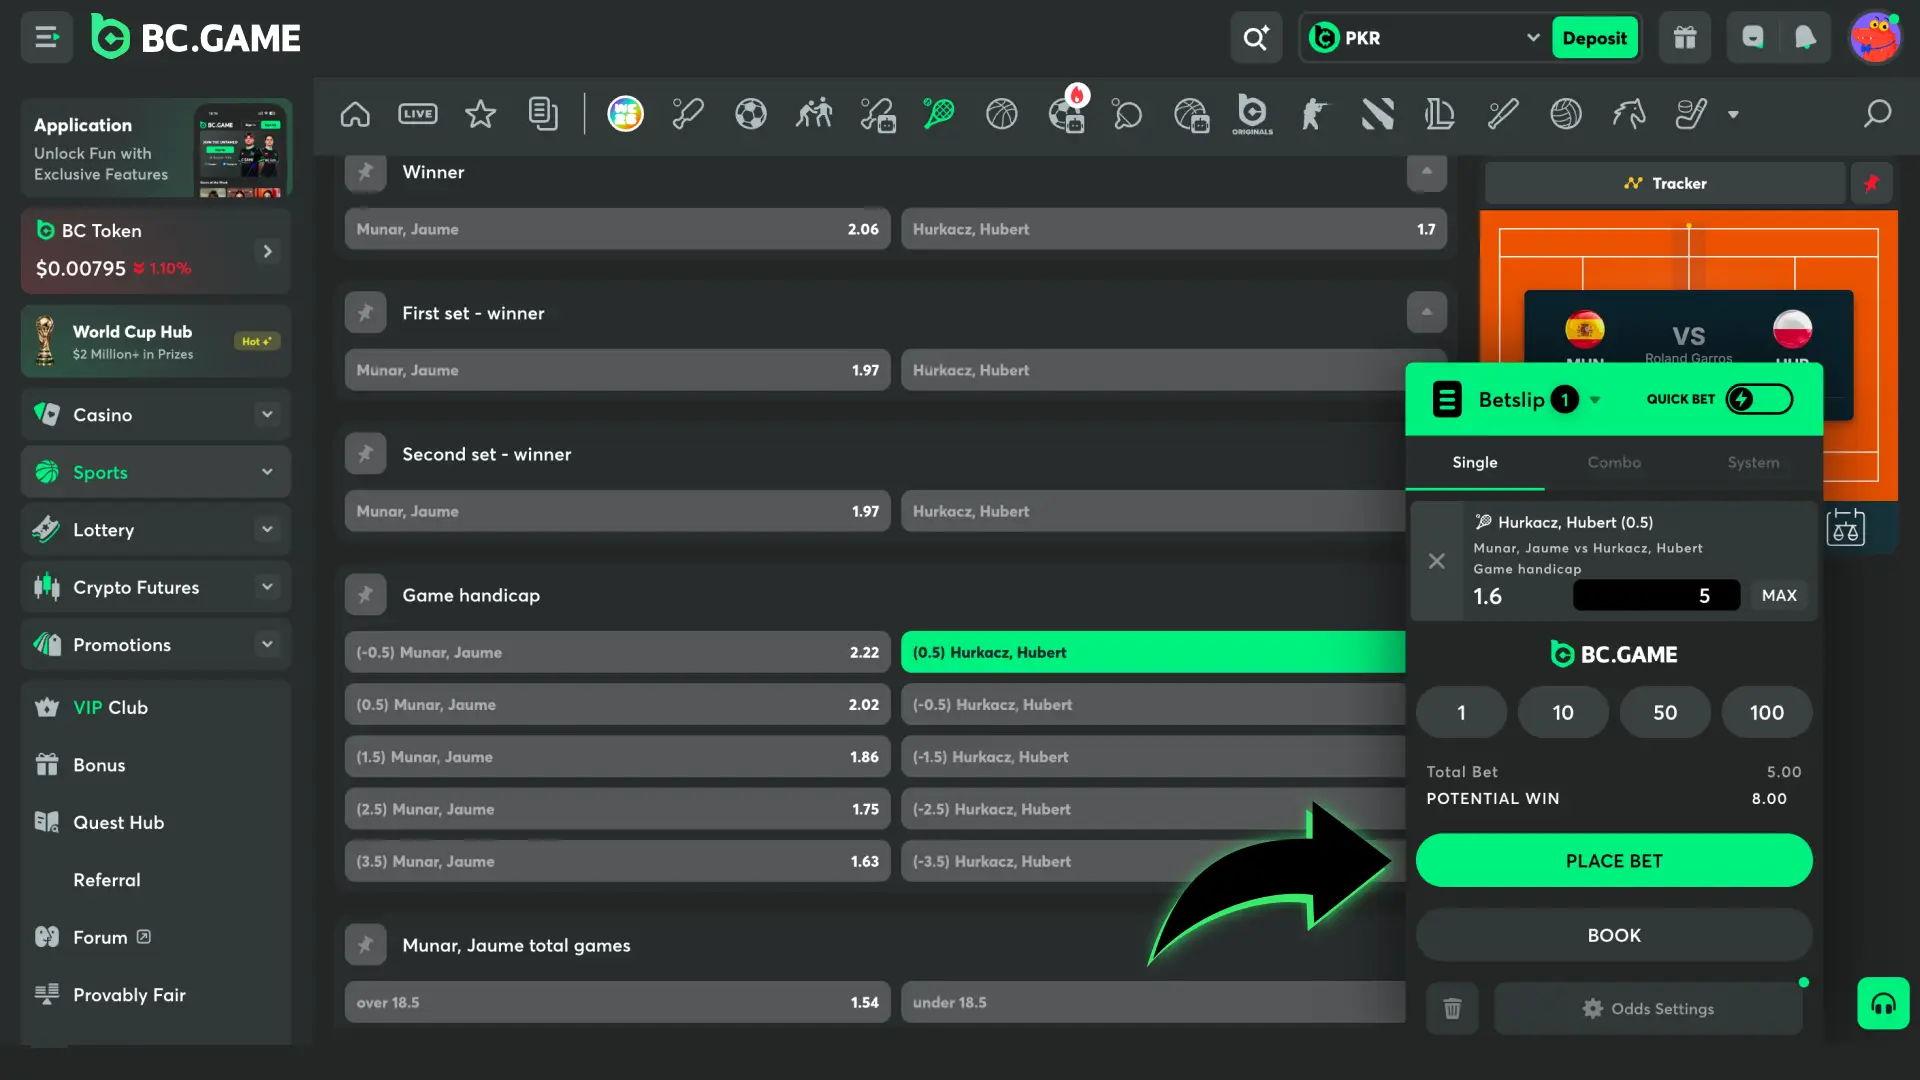The image size is (1920, 1080).
Task: Select the green tennis racket icon
Action: 939,114
